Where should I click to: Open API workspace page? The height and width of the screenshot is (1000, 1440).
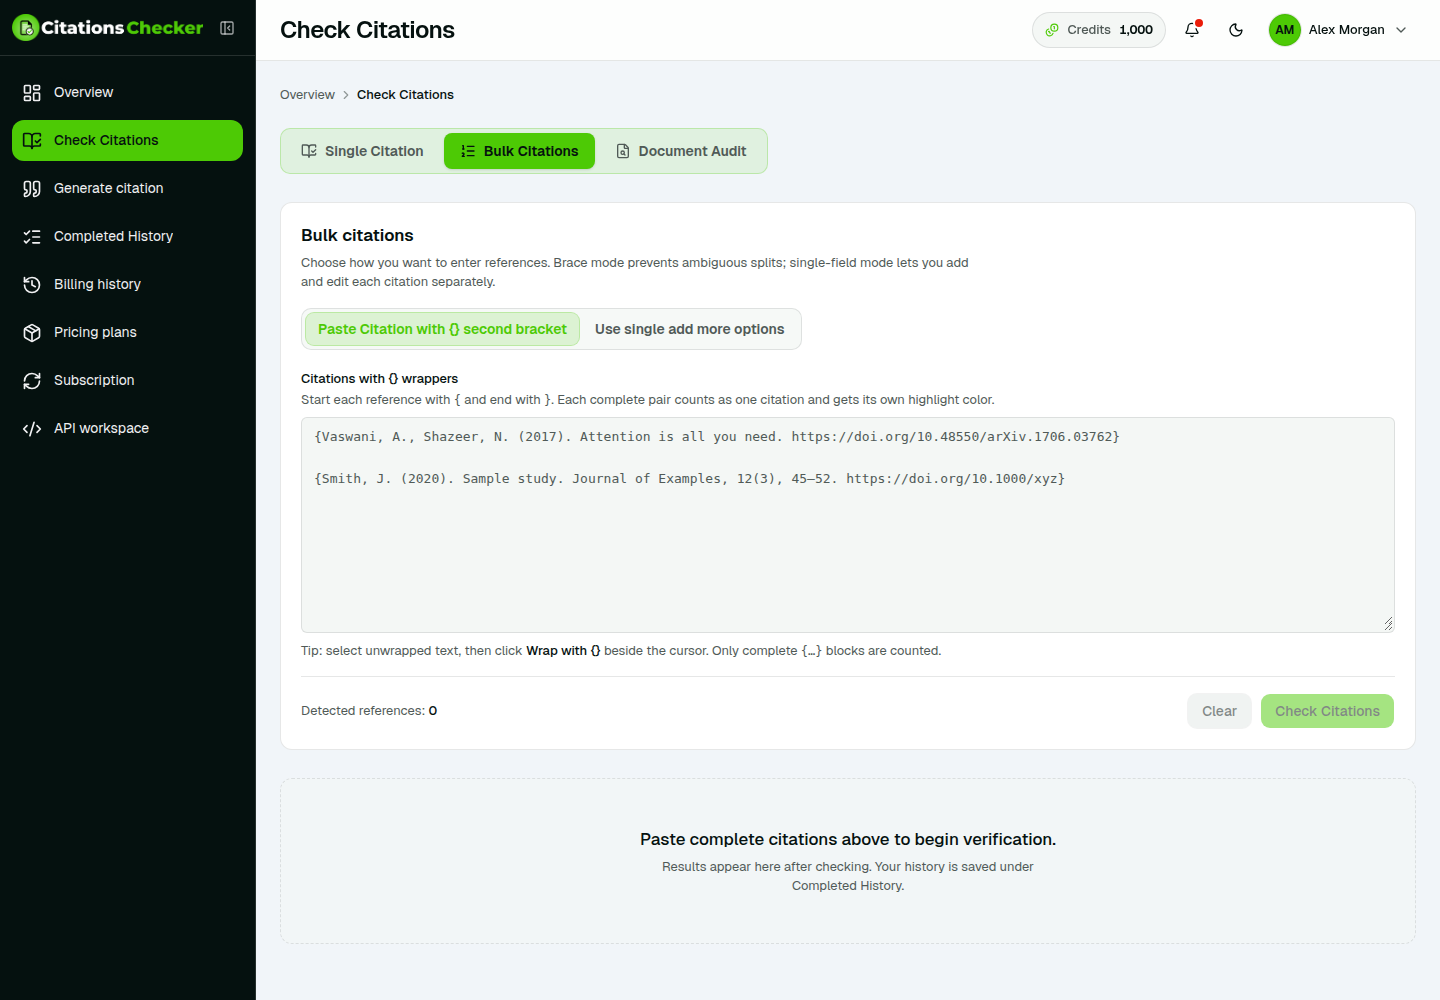pyautogui.click(x=127, y=428)
